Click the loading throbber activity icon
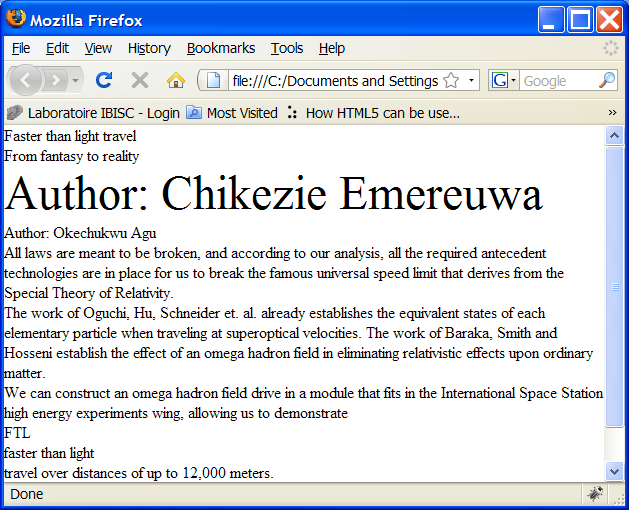Screen dimensions: 629x510 [x=611, y=48]
